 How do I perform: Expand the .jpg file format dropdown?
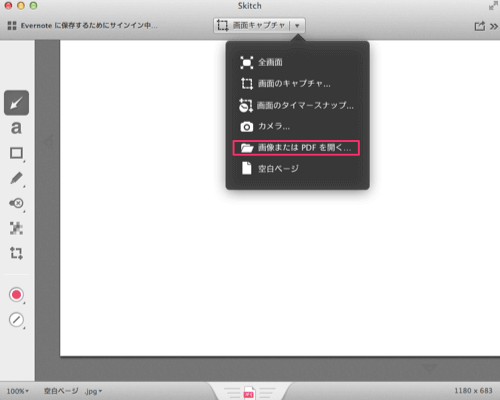[93, 391]
